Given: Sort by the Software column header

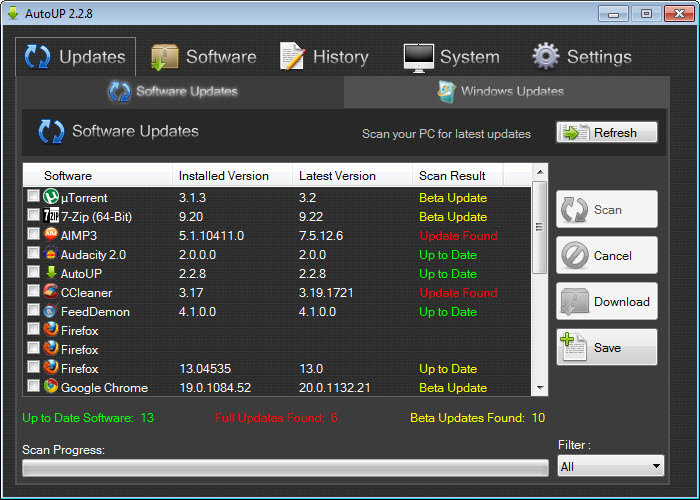Looking at the screenshot, I should point(98,175).
